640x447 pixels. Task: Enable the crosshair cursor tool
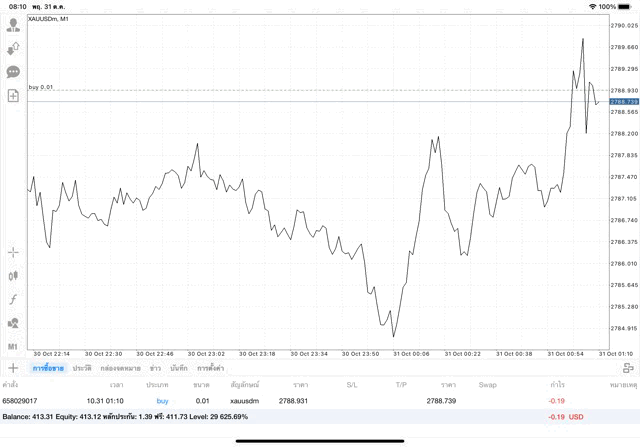13,253
